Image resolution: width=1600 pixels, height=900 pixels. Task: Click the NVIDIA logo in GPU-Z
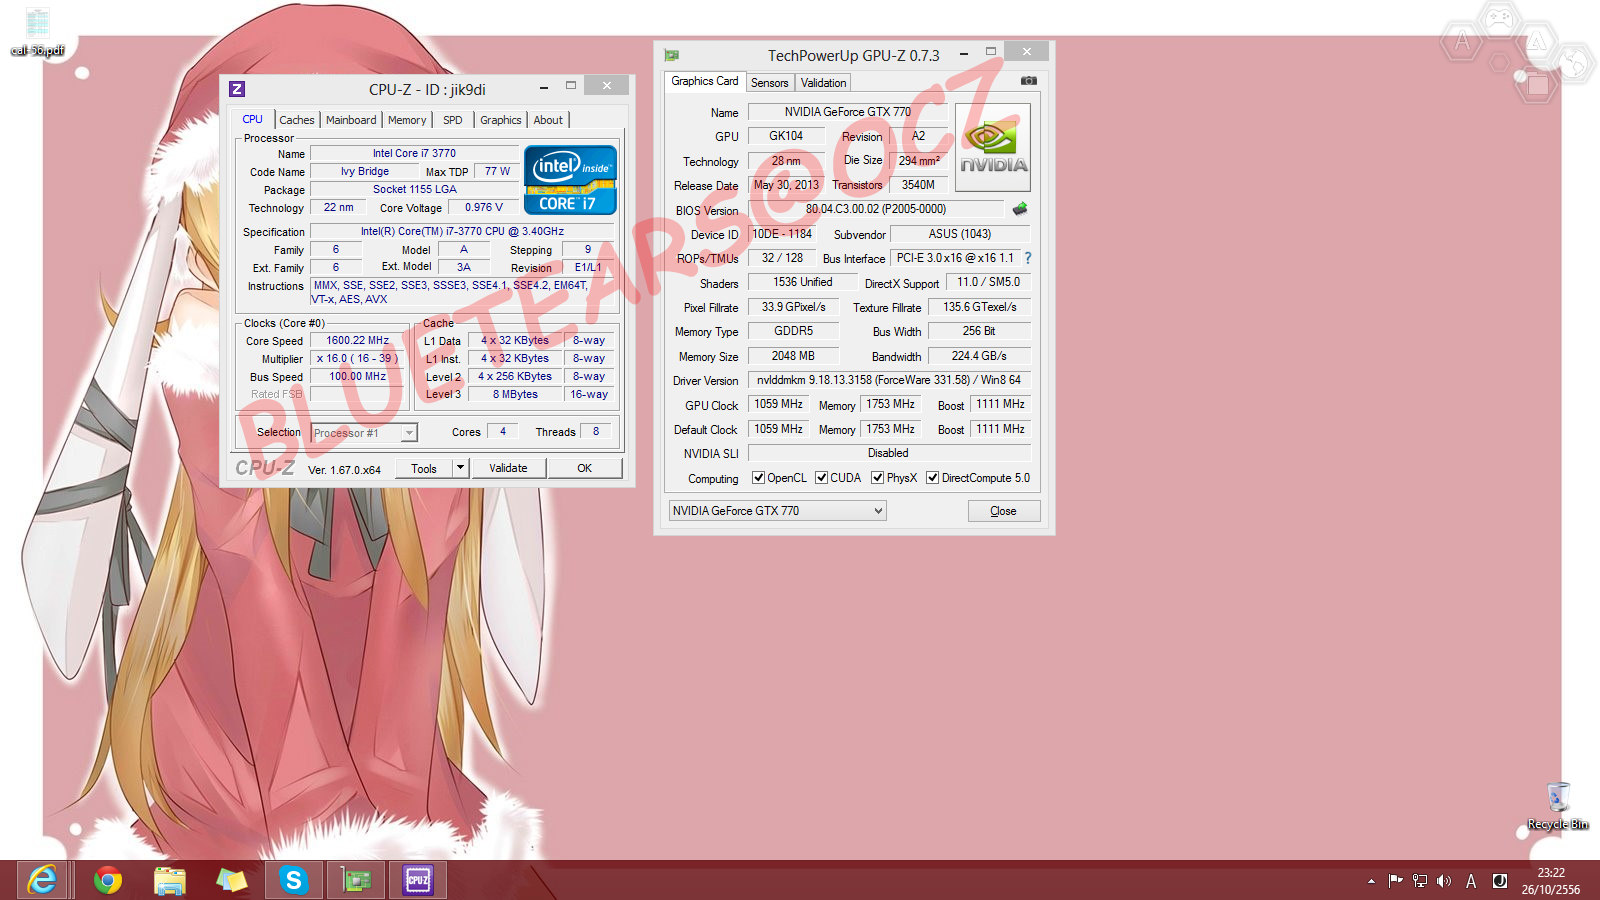993,148
